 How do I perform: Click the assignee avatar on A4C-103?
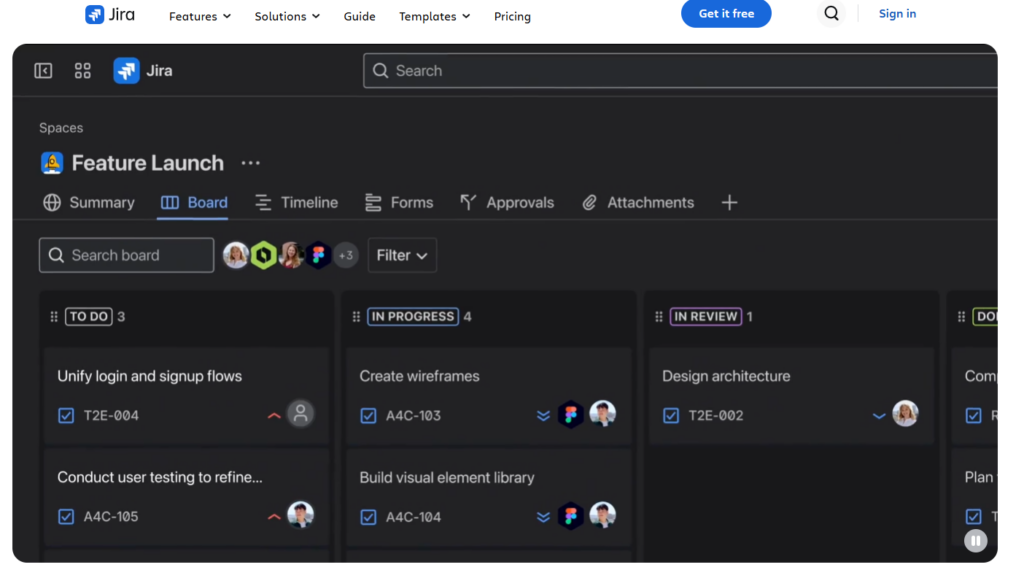tap(602, 413)
